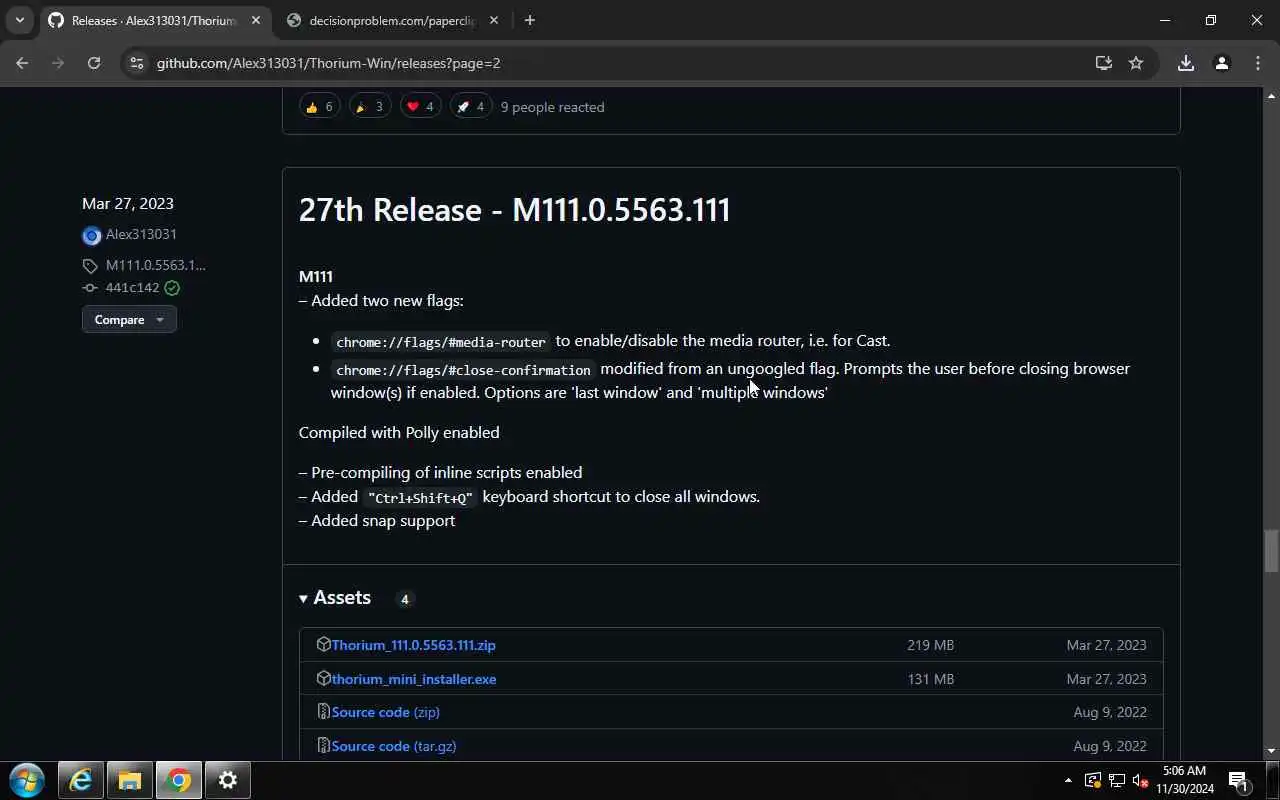Reload the current page

click(x=94, y=63)
